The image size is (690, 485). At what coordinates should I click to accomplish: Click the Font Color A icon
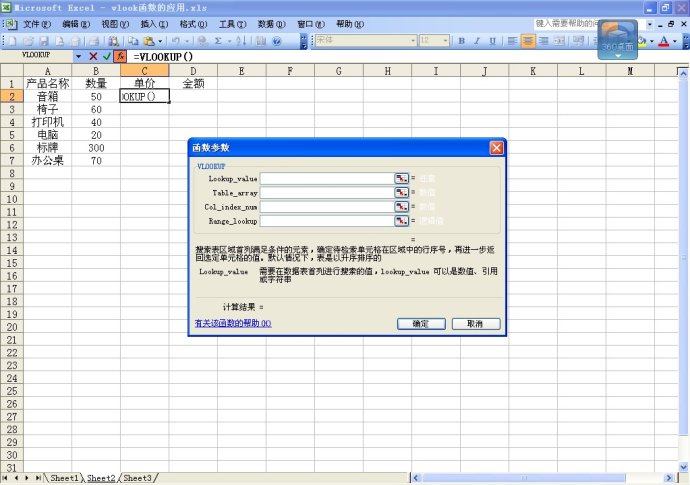(x=664, y=41)
